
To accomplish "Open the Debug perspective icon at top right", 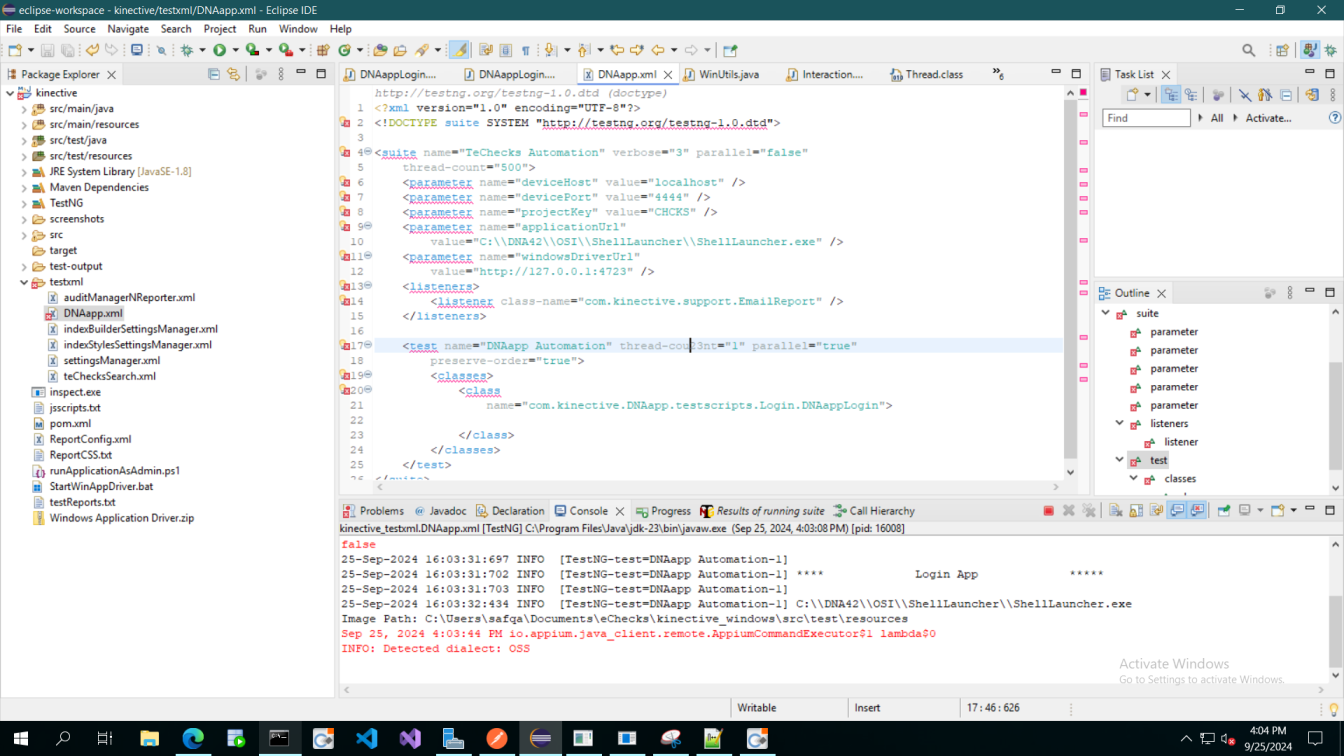I will pos(1331,50).
